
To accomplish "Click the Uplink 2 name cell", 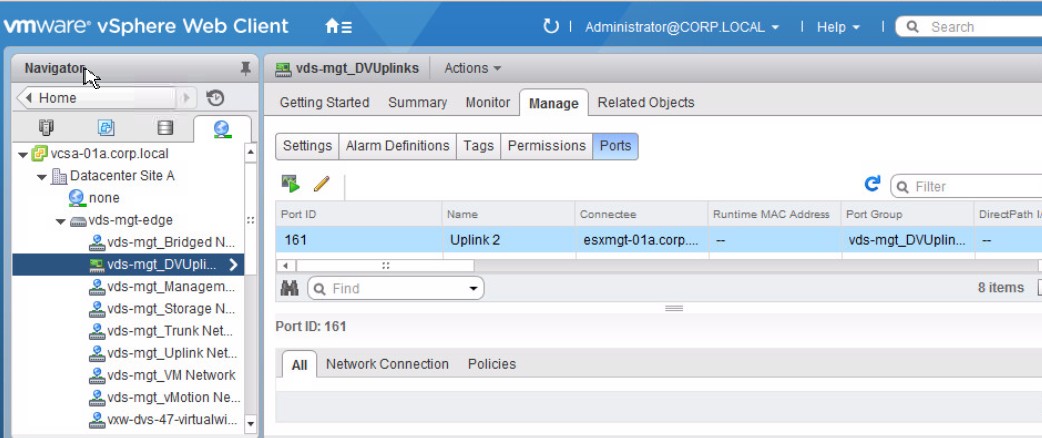I will click(x=508, y=240).
